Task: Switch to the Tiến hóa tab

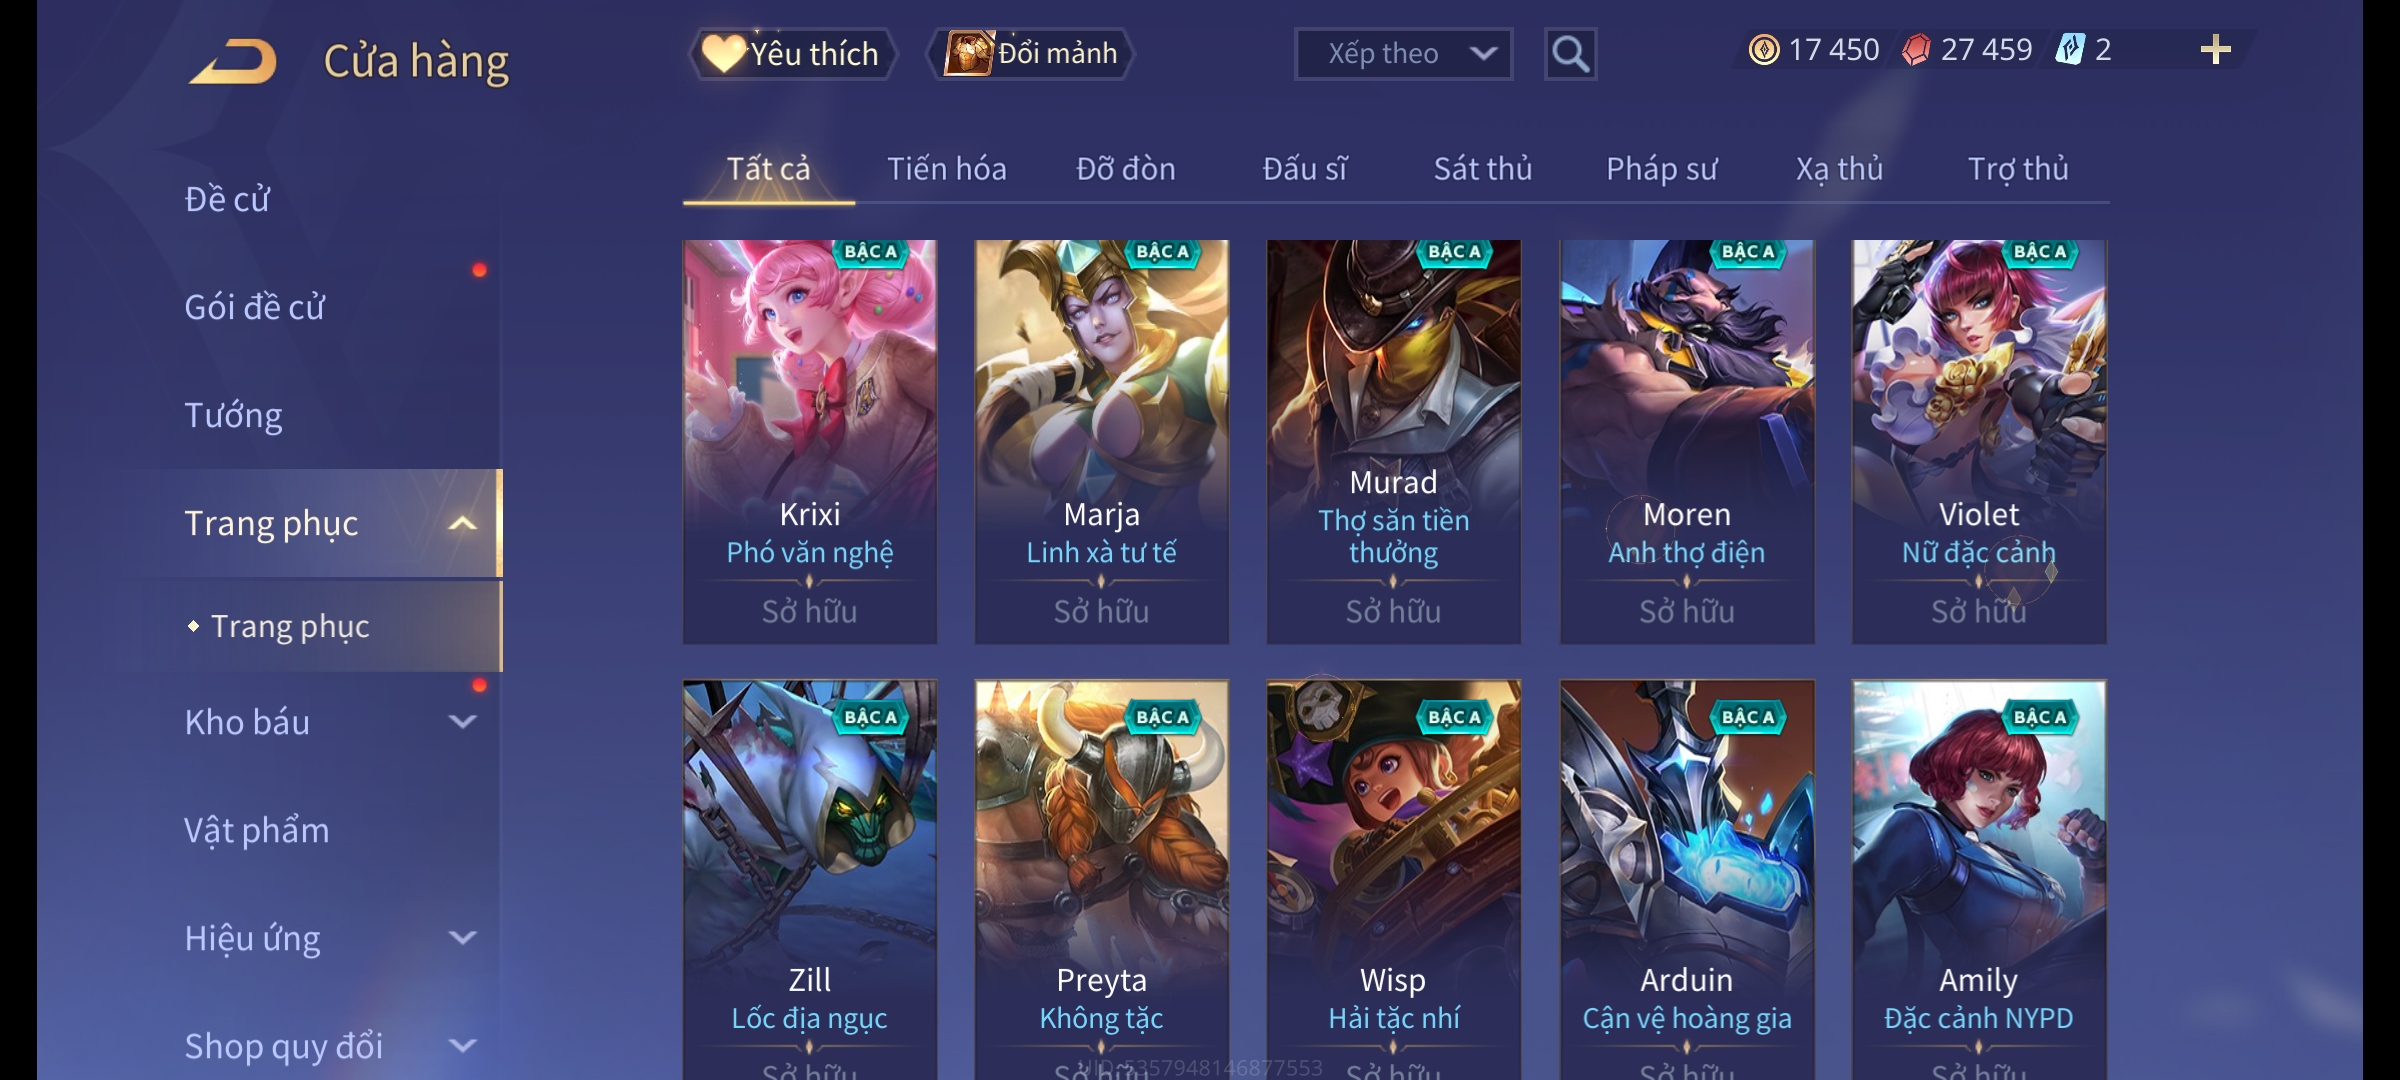Action: (x=946, y=169)
